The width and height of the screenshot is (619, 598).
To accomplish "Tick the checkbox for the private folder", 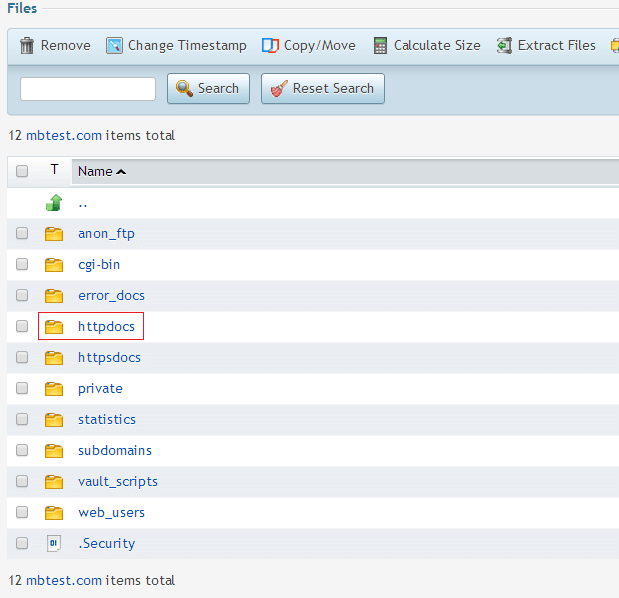I will (22, 389).
